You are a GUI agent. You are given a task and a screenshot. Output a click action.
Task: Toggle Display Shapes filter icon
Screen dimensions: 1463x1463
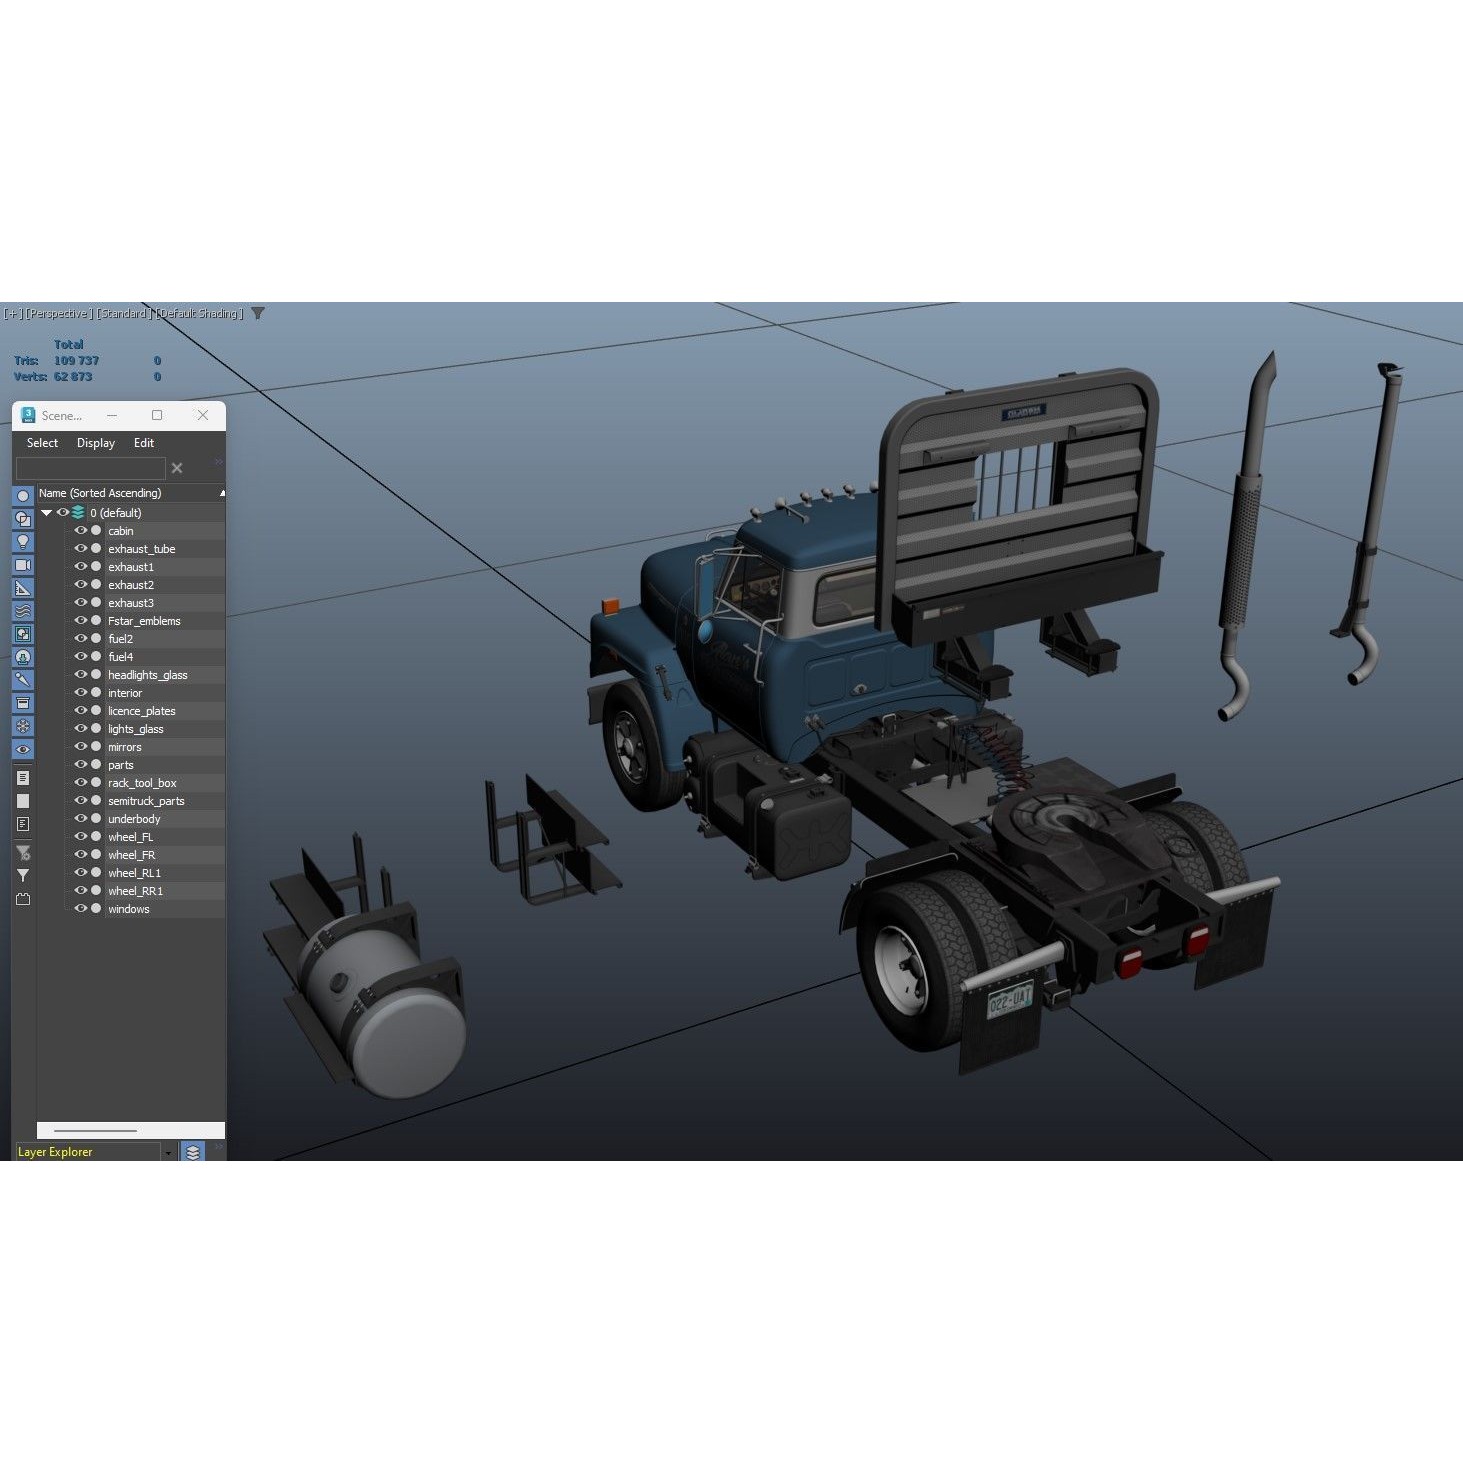23,520
